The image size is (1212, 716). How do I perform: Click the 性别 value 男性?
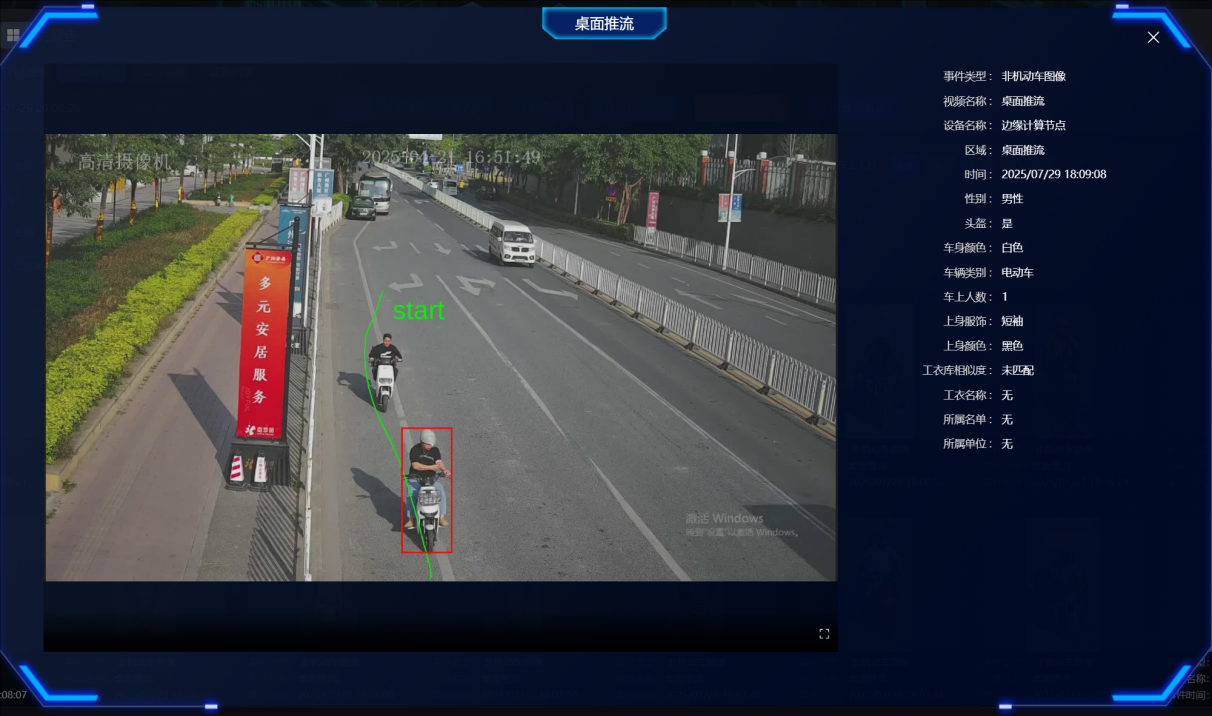coord(1012,199)
